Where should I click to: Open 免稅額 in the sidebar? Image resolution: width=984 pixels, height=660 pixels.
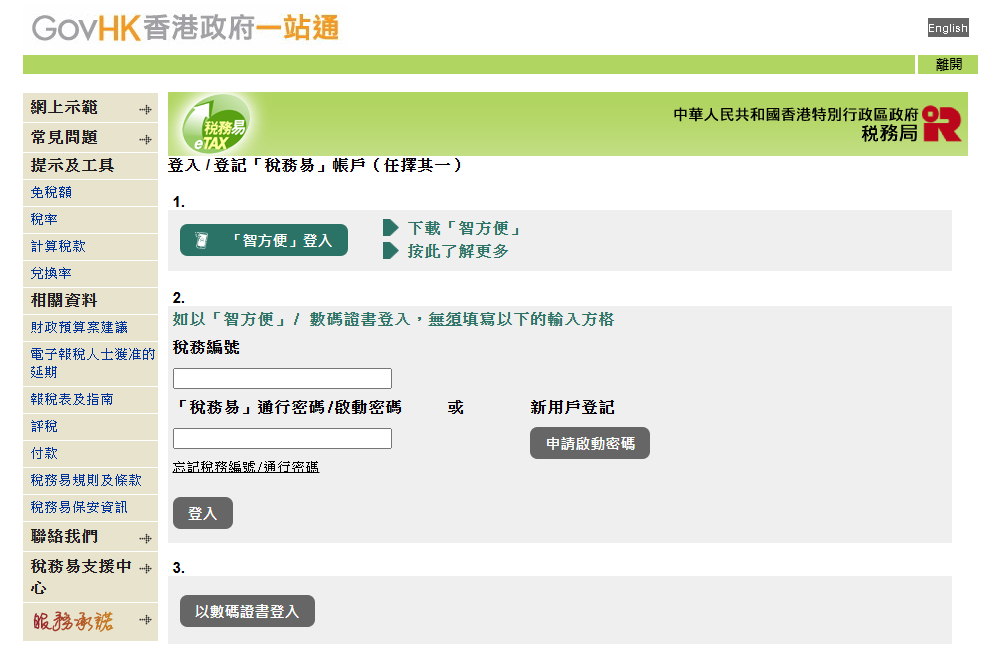click(x=52, y=192)
